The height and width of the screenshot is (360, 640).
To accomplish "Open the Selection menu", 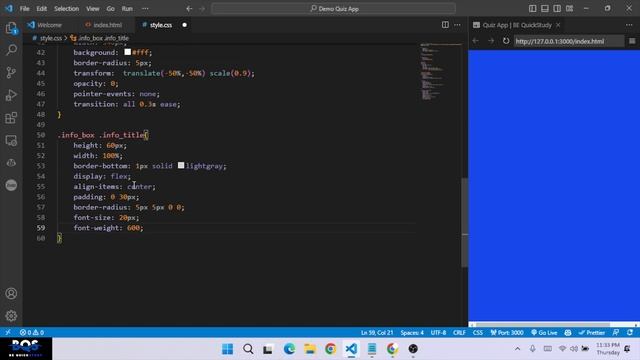I will [67, 9].
